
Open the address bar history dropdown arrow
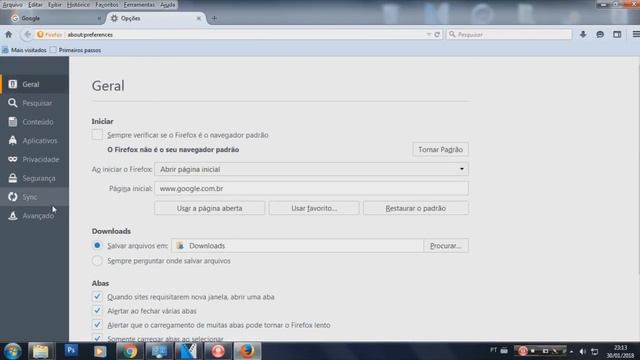[x=429, y=35]
